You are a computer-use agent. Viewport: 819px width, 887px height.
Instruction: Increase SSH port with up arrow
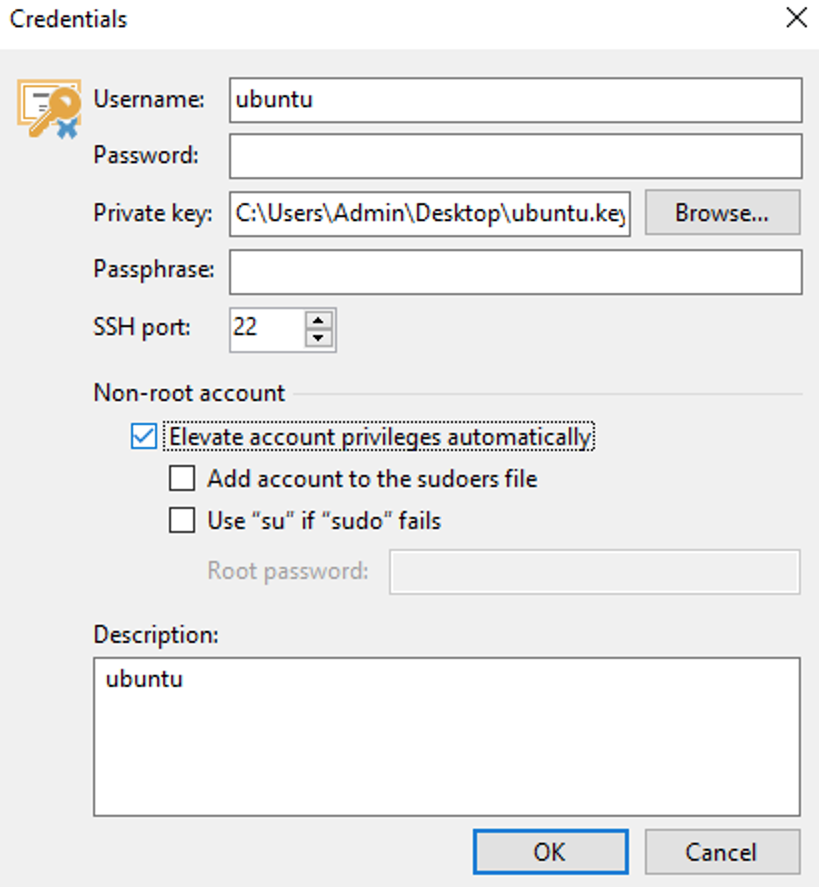(x=318, y=320)
